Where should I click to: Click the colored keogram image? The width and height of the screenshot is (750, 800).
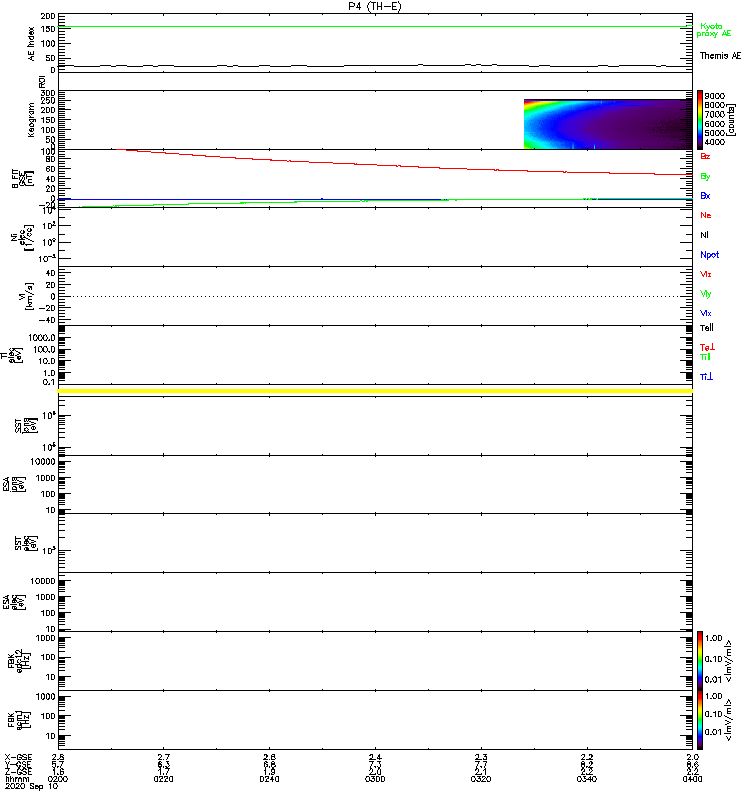point(608,124)
